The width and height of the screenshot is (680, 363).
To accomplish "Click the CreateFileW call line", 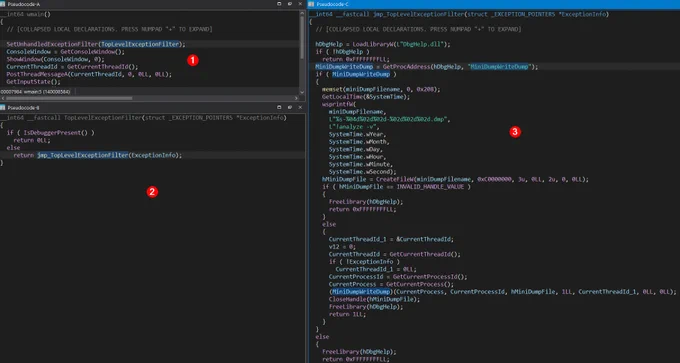I will (x=455, y=179).
